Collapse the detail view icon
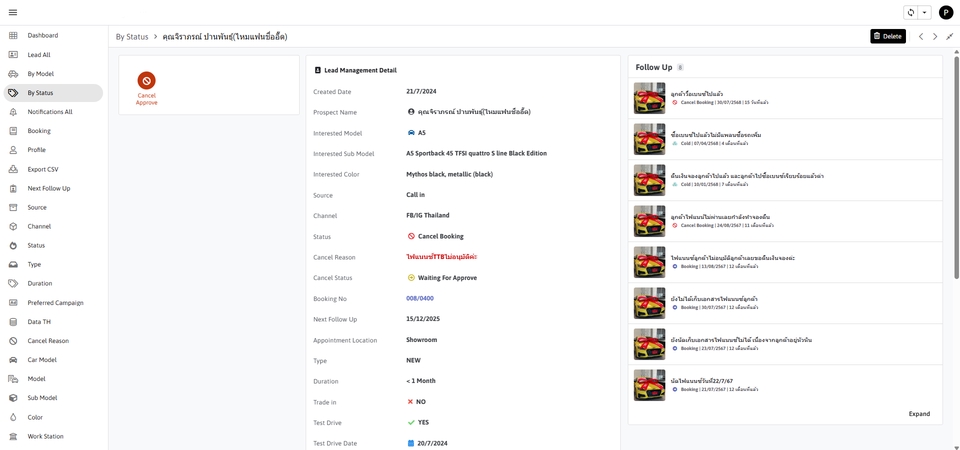960x450 pixels. [x=949, y=36]
